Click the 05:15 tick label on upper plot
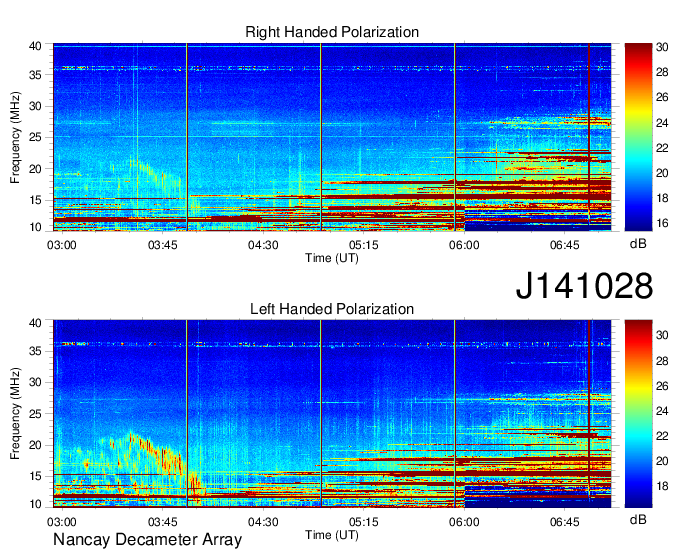The height and width of the screenshot is (552, 680). point(363,245)
